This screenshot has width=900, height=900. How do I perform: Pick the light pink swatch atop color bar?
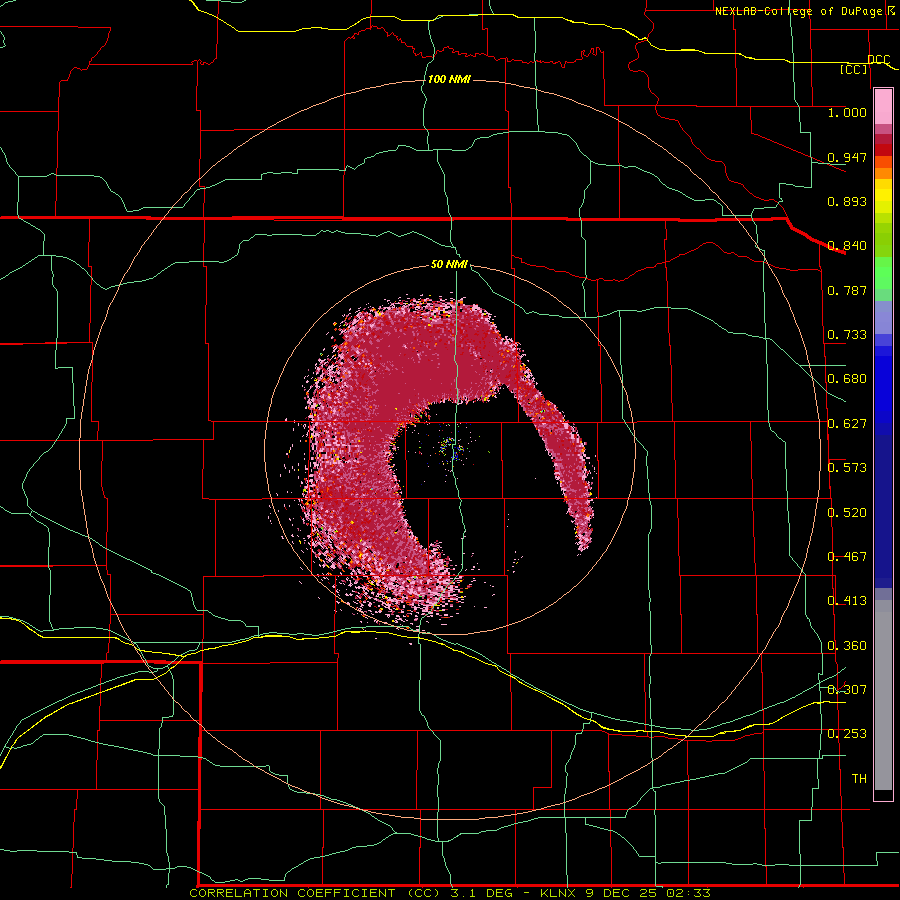click(883, 107)
